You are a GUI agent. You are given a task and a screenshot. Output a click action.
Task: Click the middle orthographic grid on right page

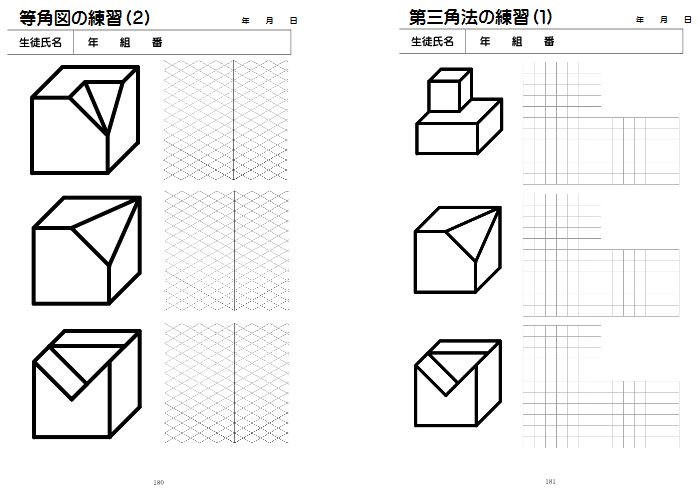601,255
